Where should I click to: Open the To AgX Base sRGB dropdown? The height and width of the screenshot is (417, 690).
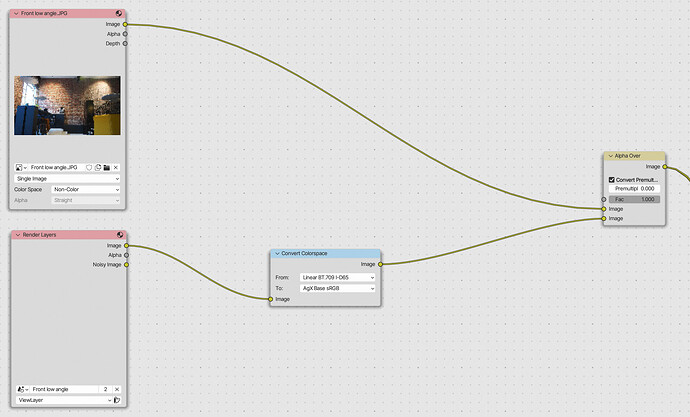tap(338, 289)
